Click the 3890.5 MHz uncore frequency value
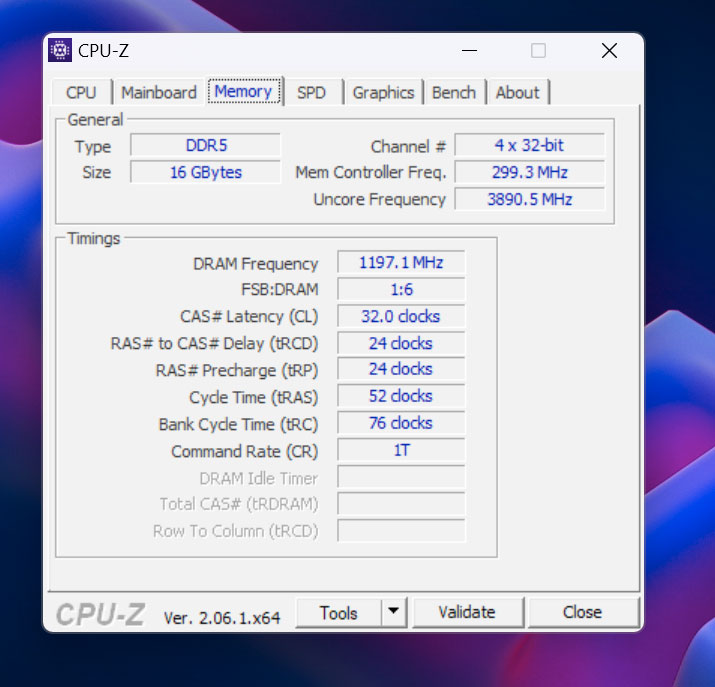 tap(529, 199)
